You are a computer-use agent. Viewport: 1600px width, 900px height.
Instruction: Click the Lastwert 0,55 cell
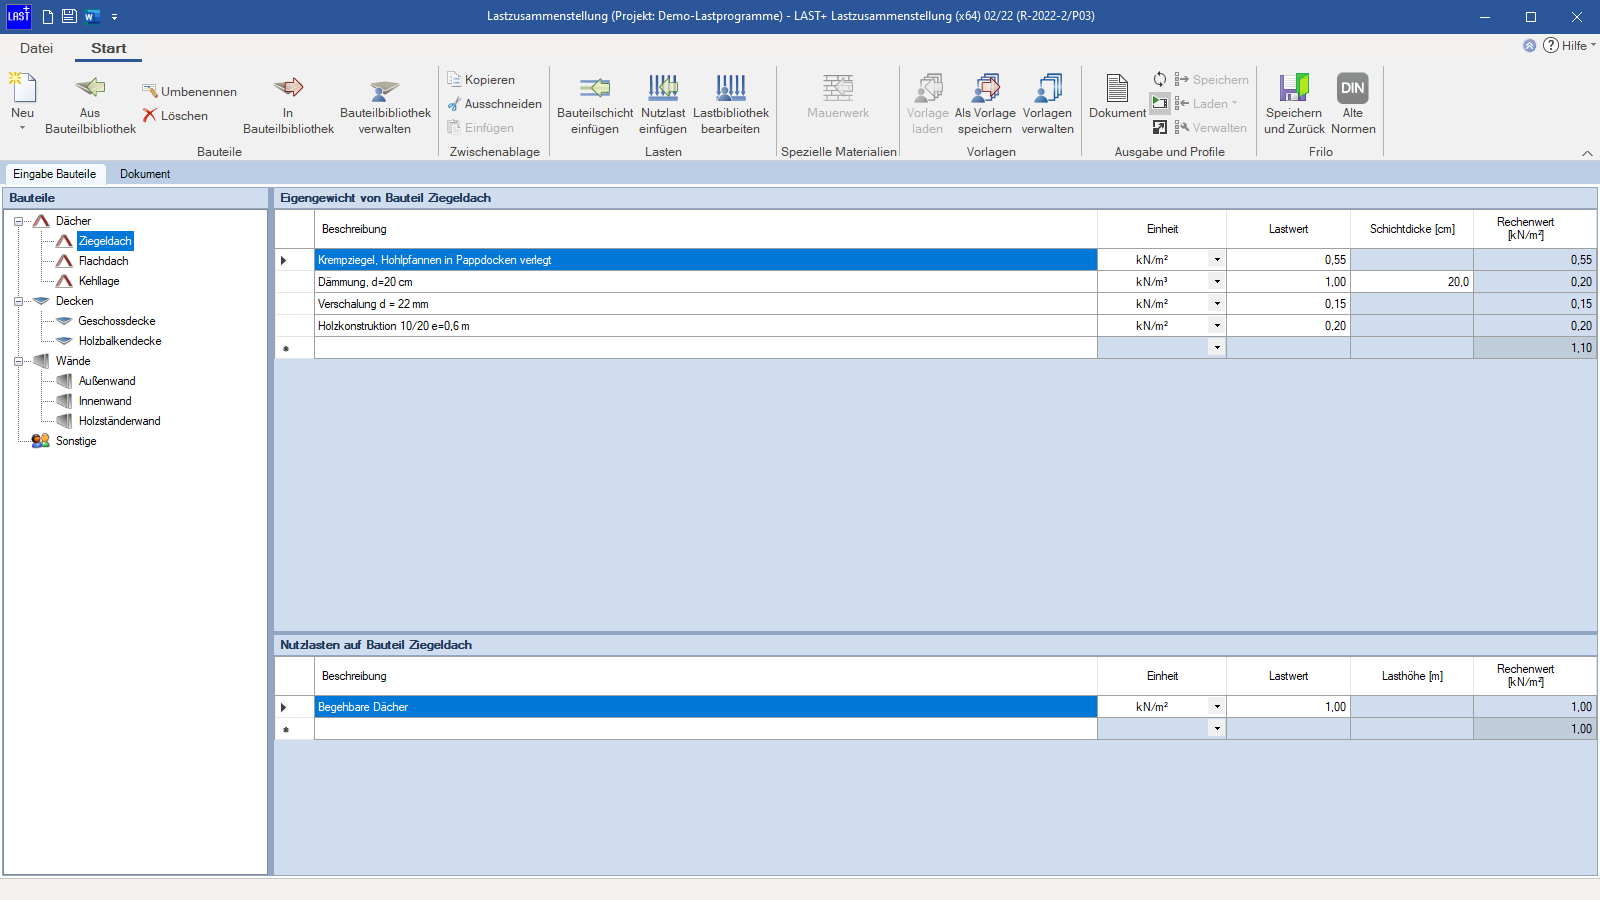(x=1289, y=260)
